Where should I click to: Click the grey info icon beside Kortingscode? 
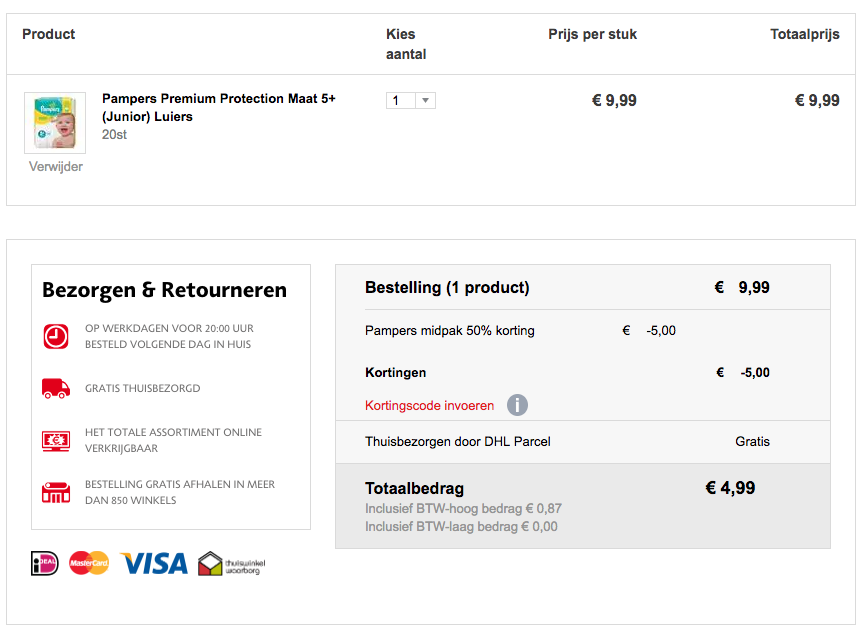517,405
